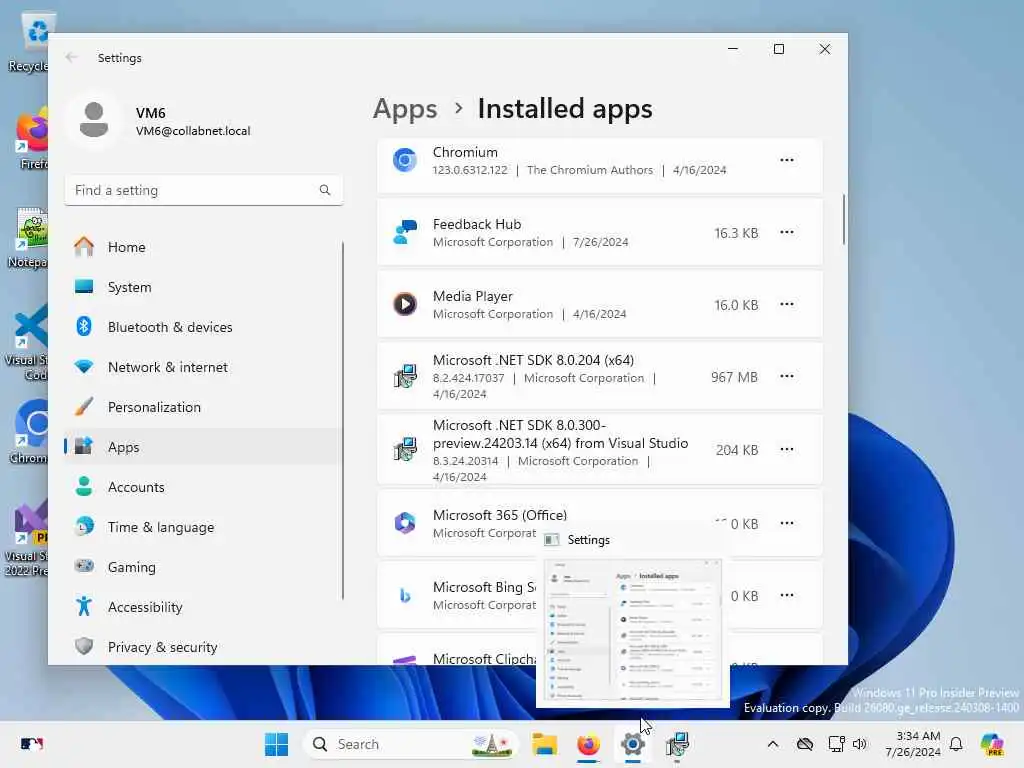Click the installed apps list scrollbar
This screenshot has height=768, width=1024.
pyautogui.click(x=844, y=219)
